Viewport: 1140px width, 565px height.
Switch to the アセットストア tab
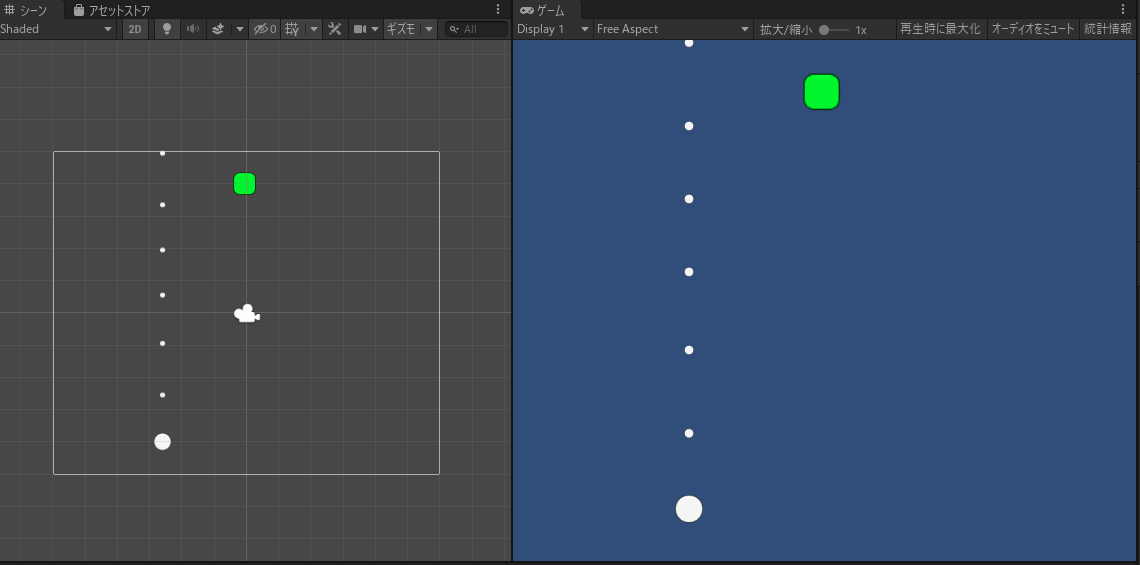click(112, 10)
